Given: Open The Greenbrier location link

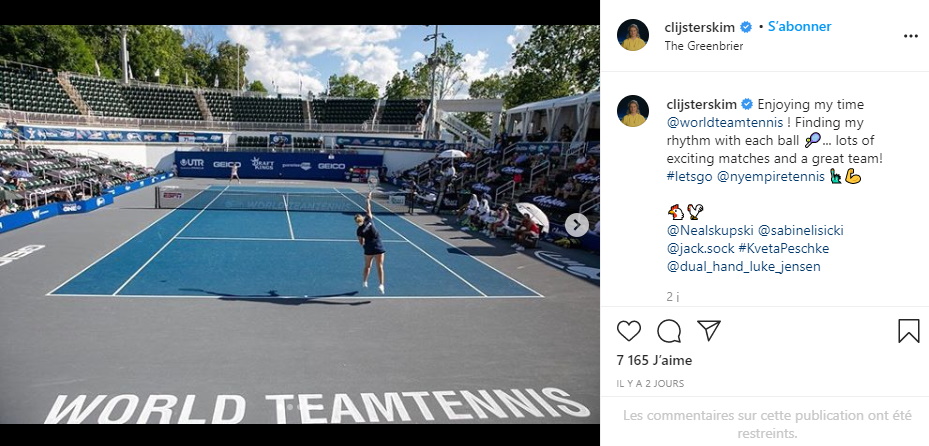Looking at the screenshot, I should pyautogui.click(x=704, y=46).
